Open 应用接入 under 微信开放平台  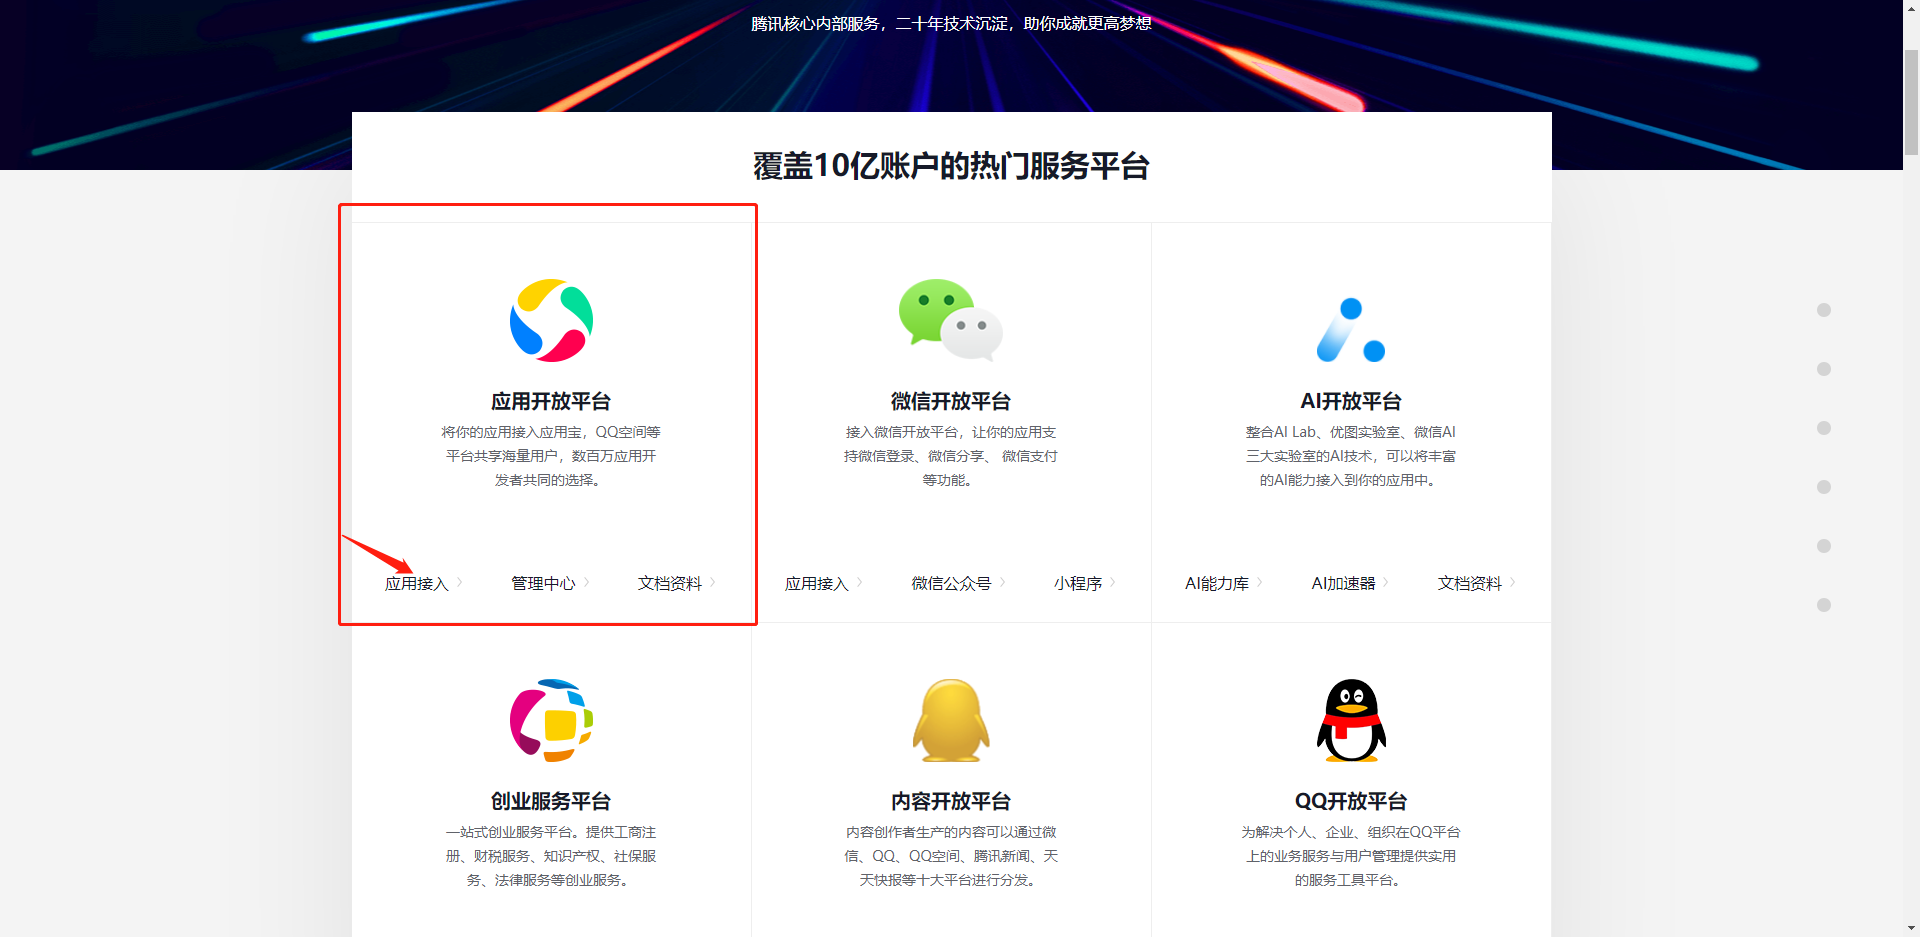point(817,583)
